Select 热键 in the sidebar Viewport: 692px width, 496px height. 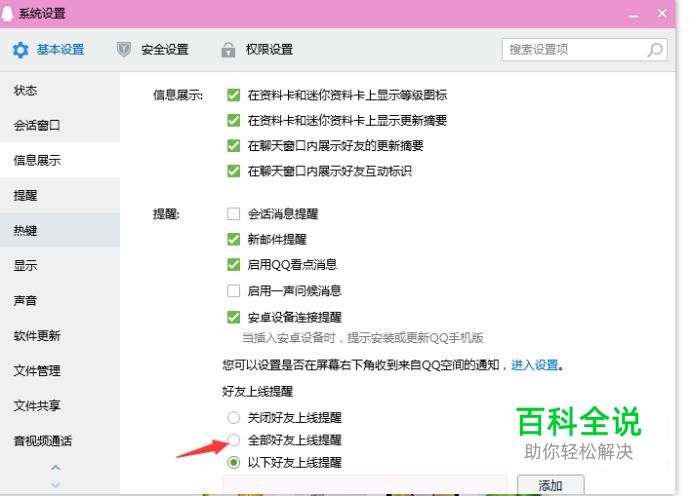coord(60,230)
